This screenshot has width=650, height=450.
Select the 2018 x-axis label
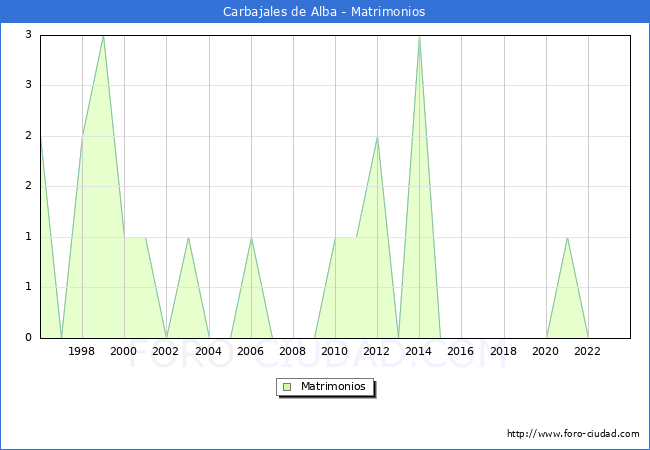(x=504, y=351)
